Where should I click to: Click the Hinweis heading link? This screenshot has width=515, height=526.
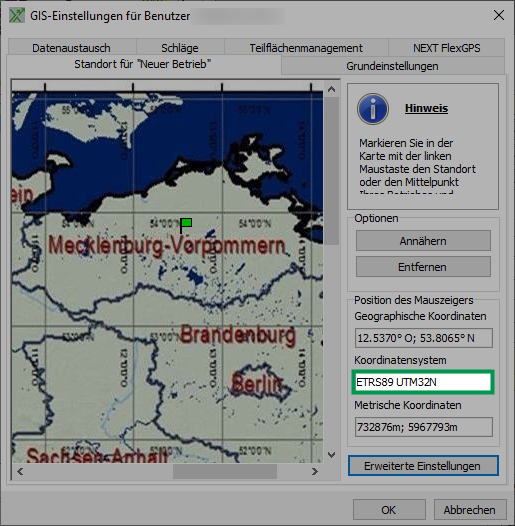coord(426,108)
